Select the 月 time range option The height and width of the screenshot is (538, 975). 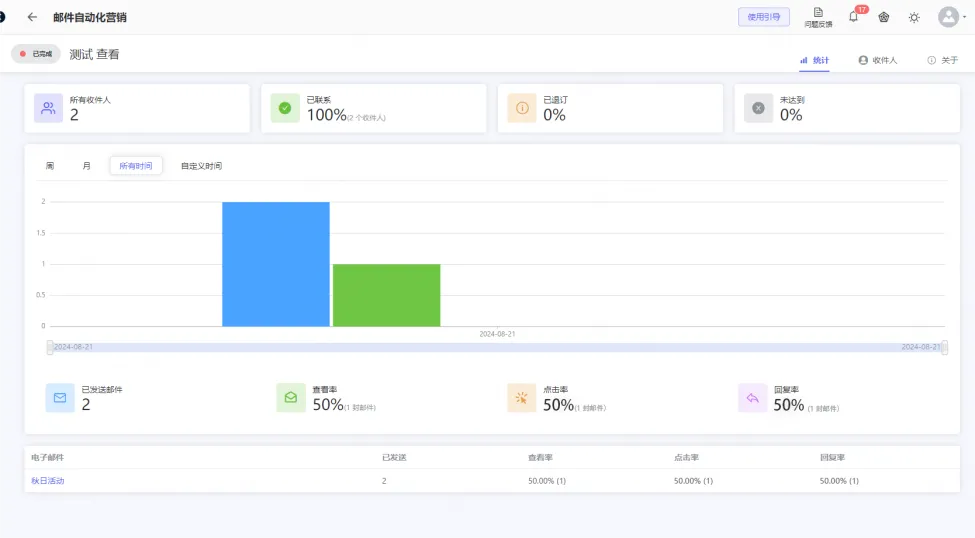pyautogui.click(x=87, y=166)
